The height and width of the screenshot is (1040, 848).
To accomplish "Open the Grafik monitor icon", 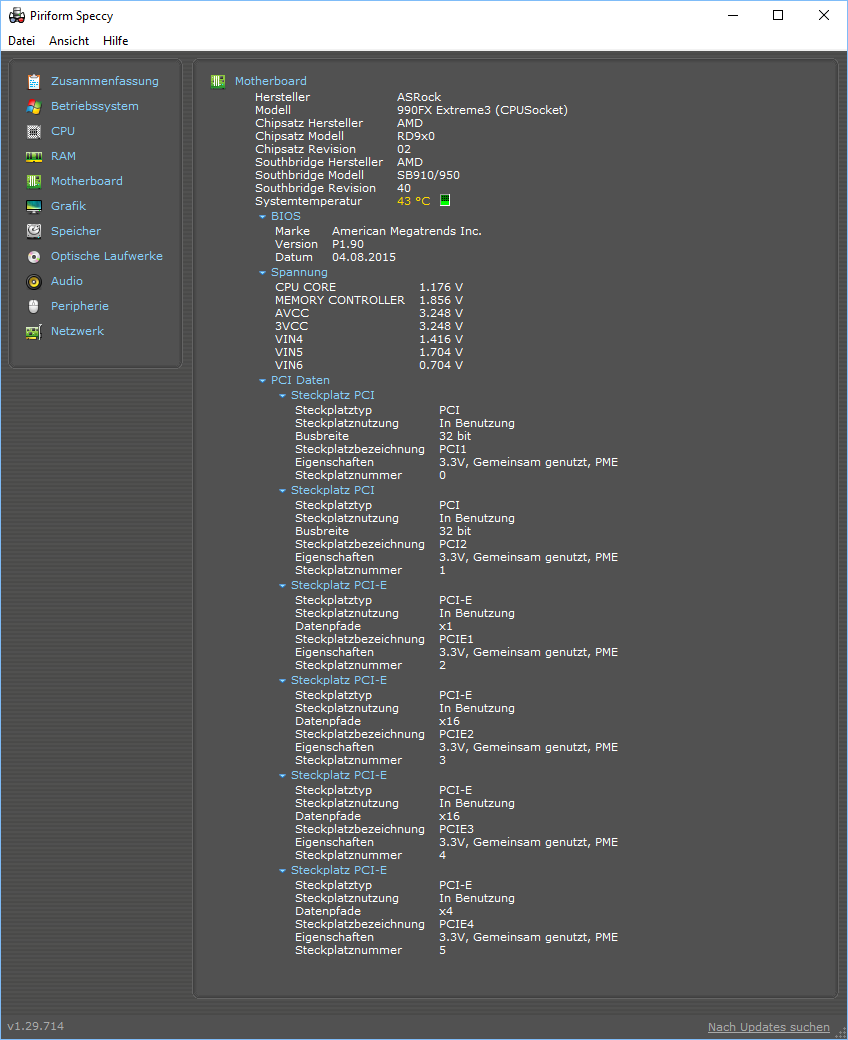I will 34,207.
